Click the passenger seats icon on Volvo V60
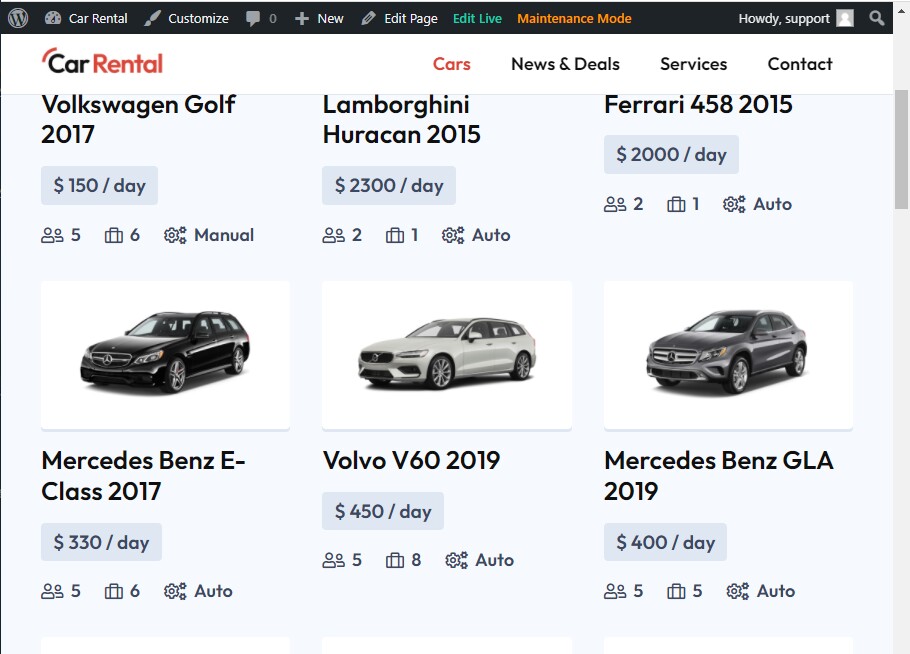This screenshot has width=910, height=654. [x=333, y=560]
